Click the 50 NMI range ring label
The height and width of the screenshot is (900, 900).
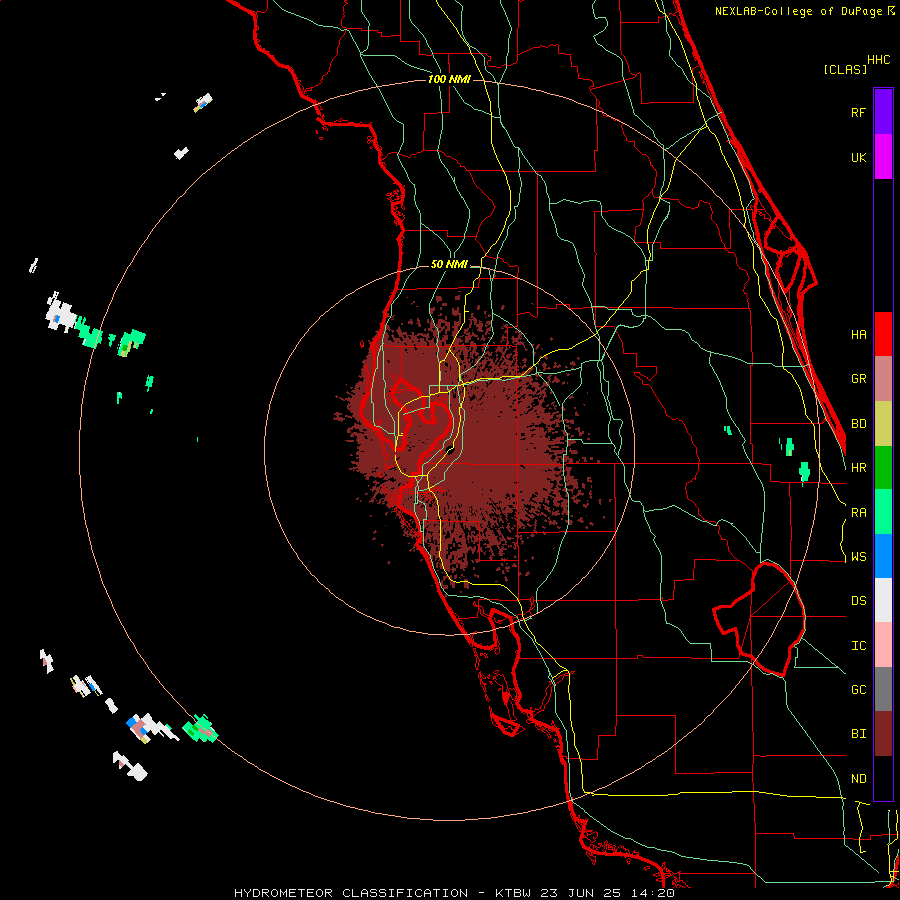coord(449,265)
